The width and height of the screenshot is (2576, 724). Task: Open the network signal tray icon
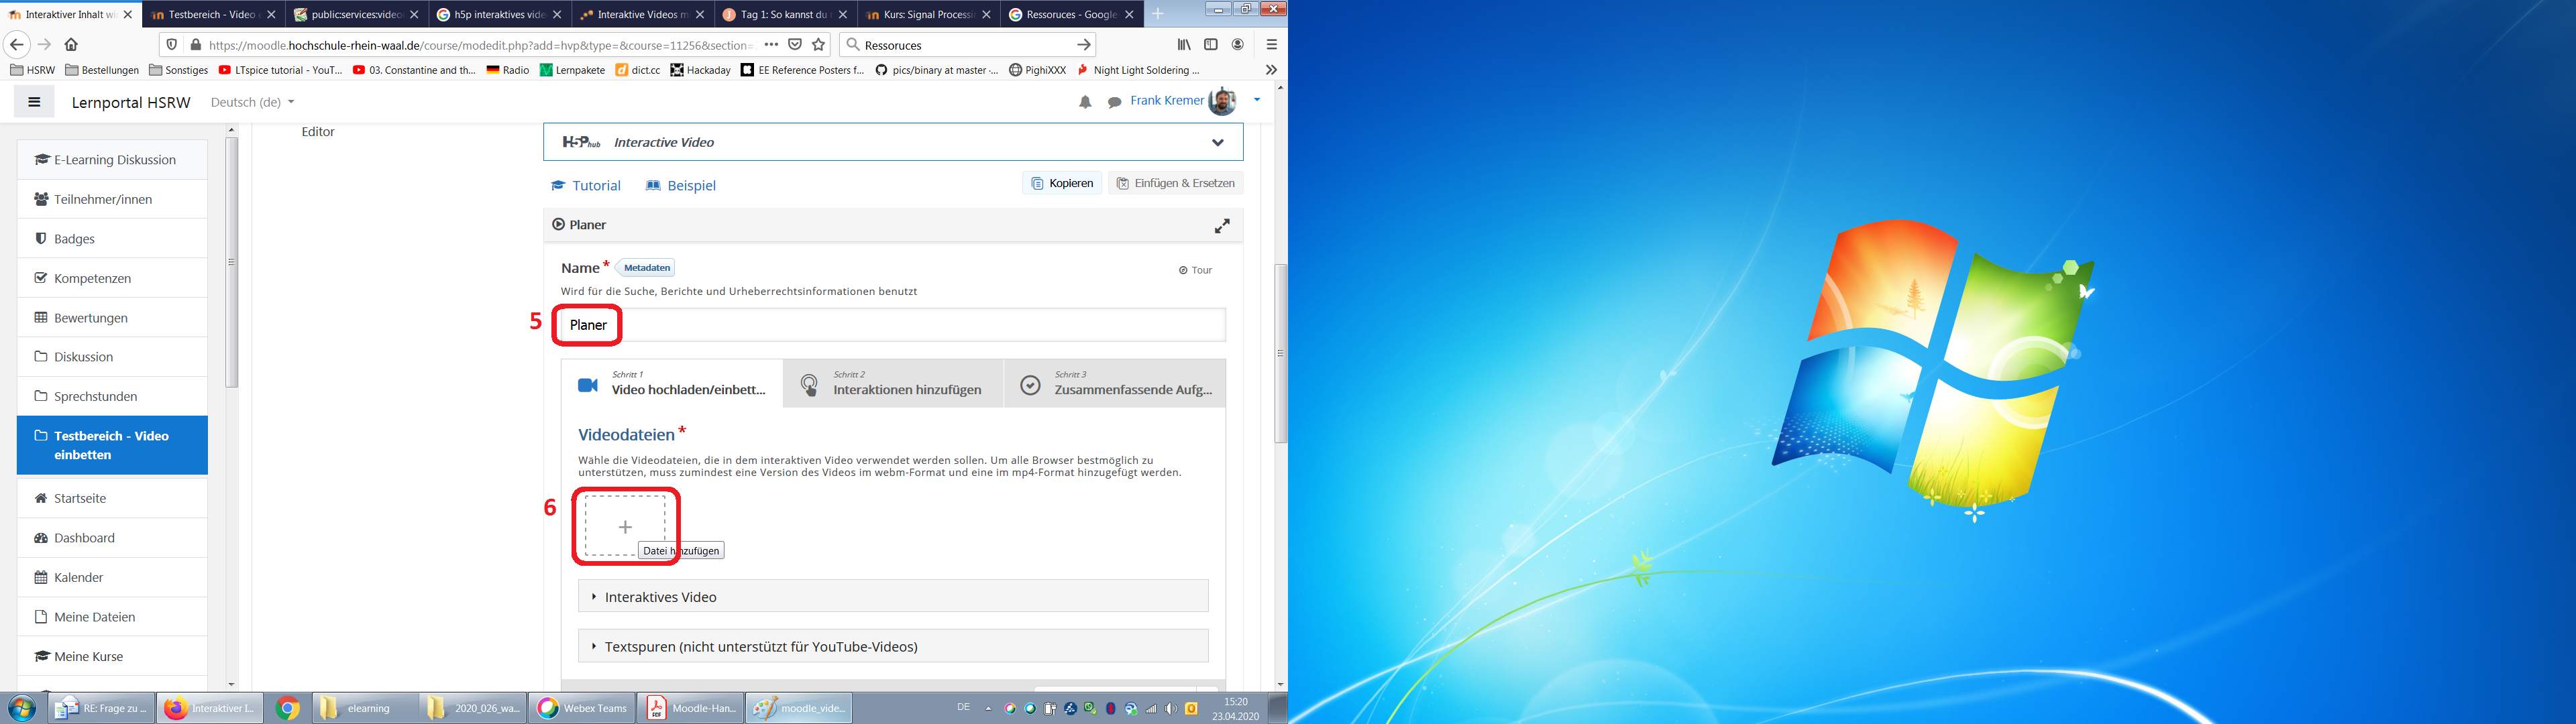point(1151,708)
